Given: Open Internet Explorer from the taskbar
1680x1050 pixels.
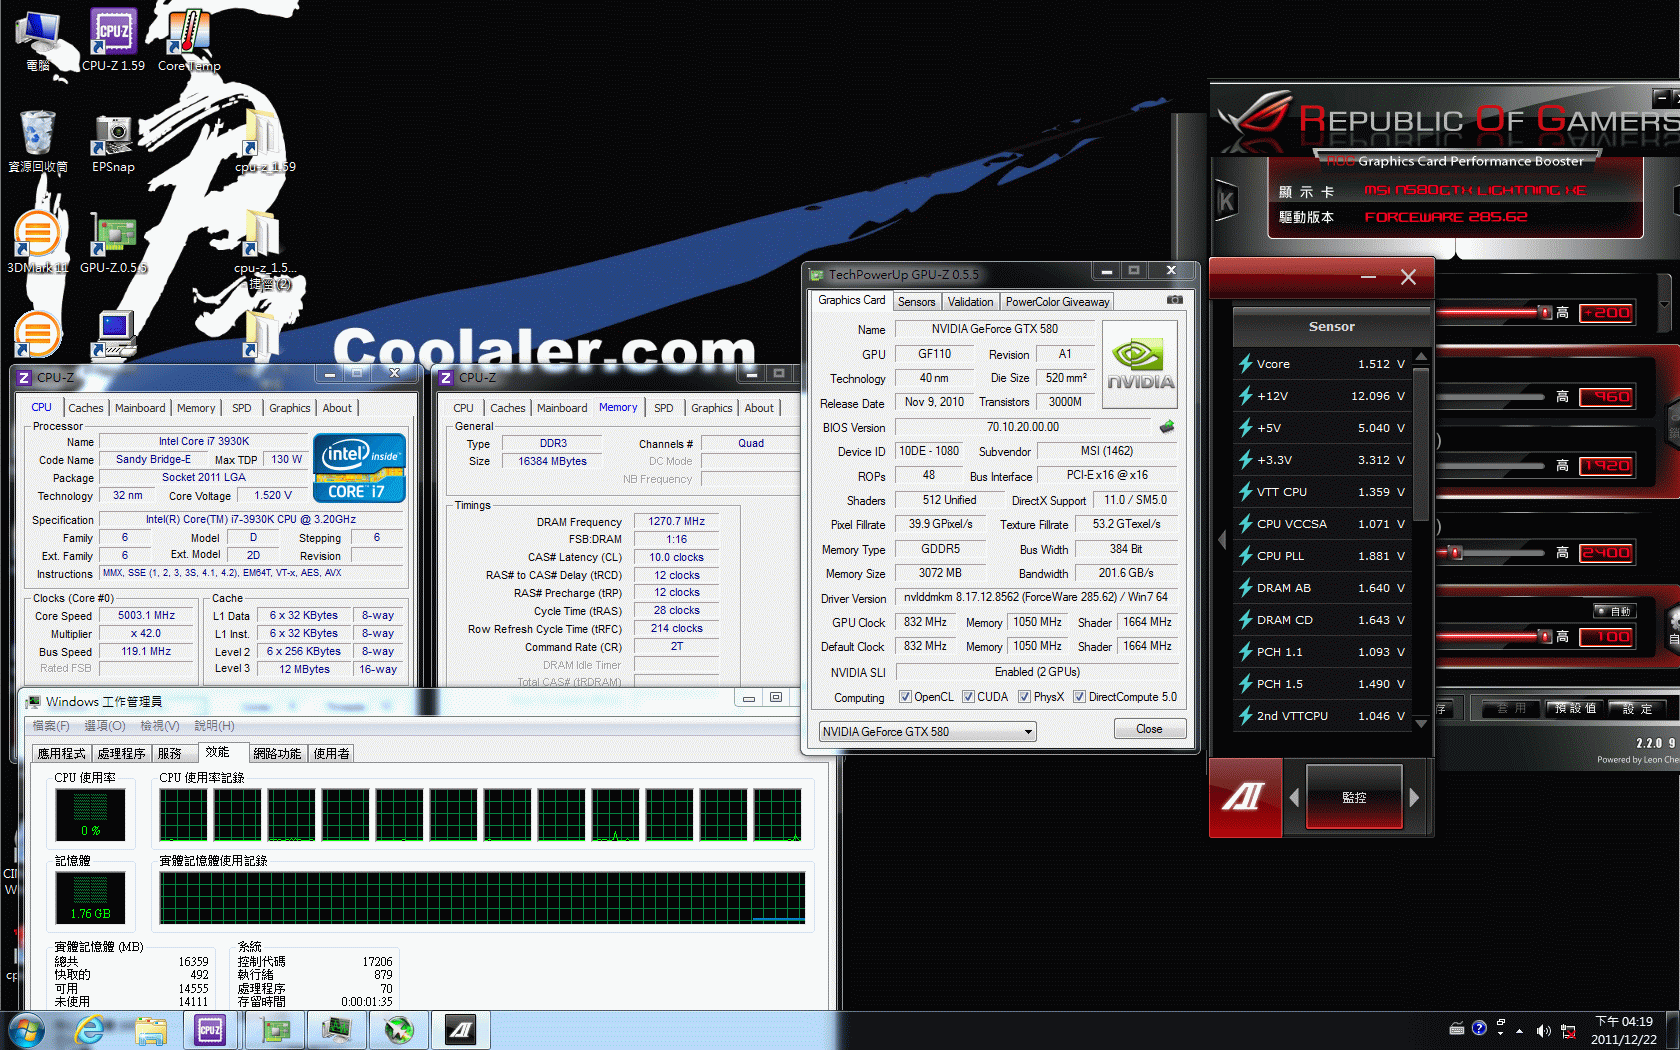Looking at the screenshot, I should tap(90, 1030).
